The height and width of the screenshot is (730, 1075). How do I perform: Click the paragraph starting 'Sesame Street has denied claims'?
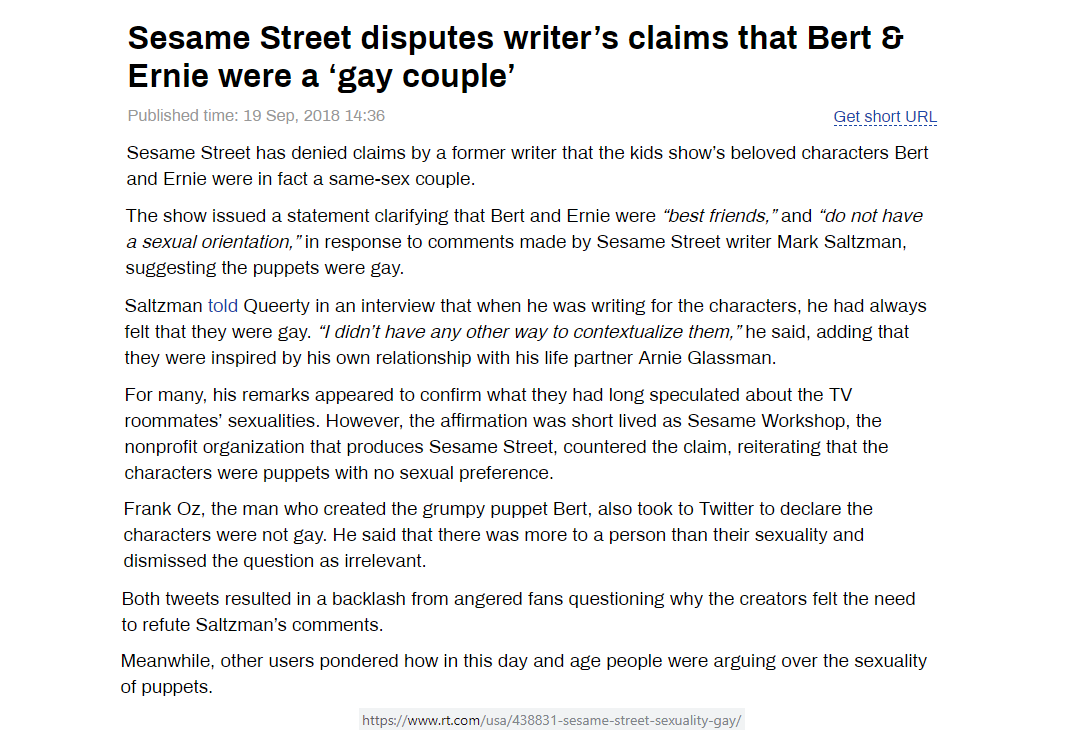(527, 166)
